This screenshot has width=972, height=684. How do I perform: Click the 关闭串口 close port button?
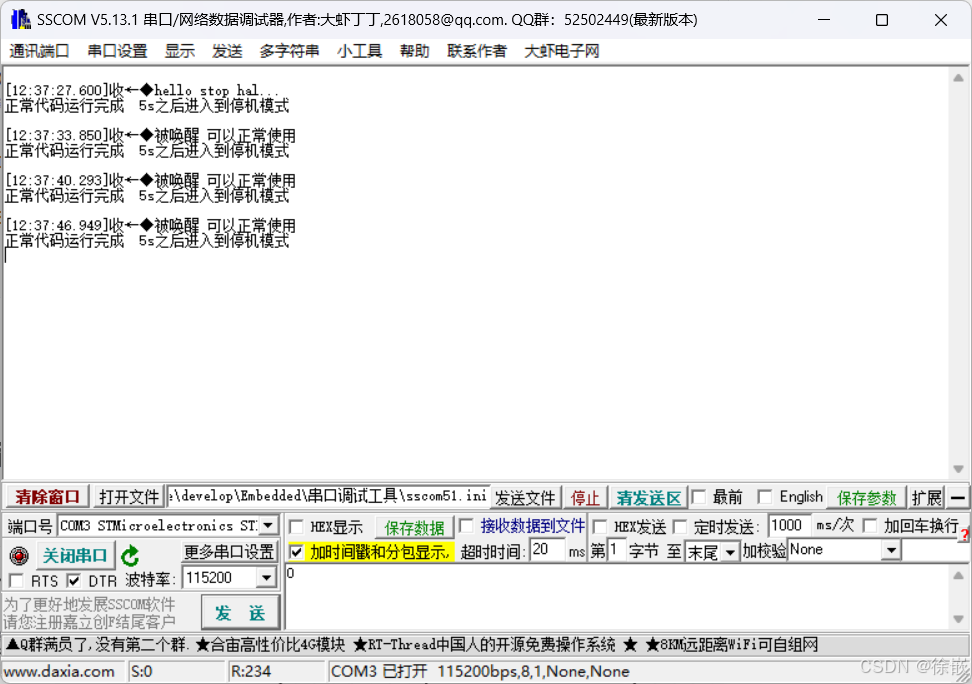pyautogui.click(x=75, y=556)
